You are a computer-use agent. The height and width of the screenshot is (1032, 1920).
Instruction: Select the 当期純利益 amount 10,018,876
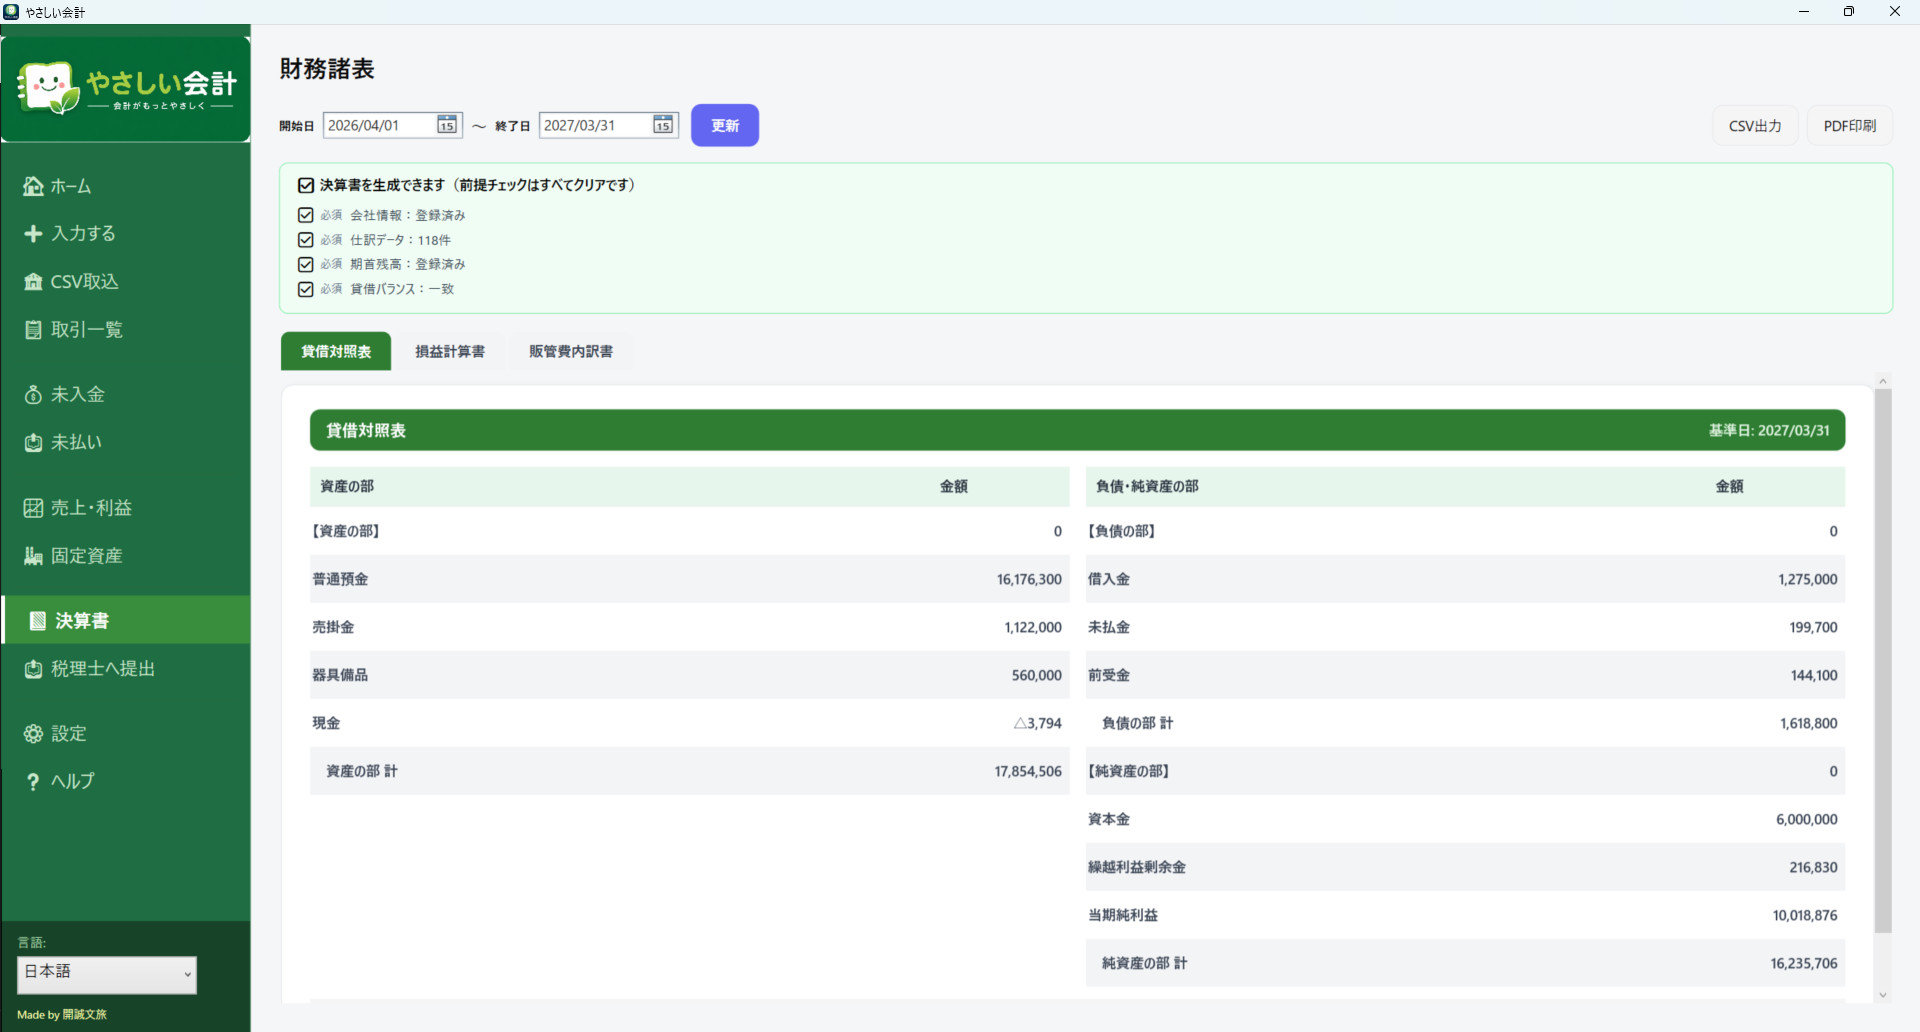pos(1804,916)
